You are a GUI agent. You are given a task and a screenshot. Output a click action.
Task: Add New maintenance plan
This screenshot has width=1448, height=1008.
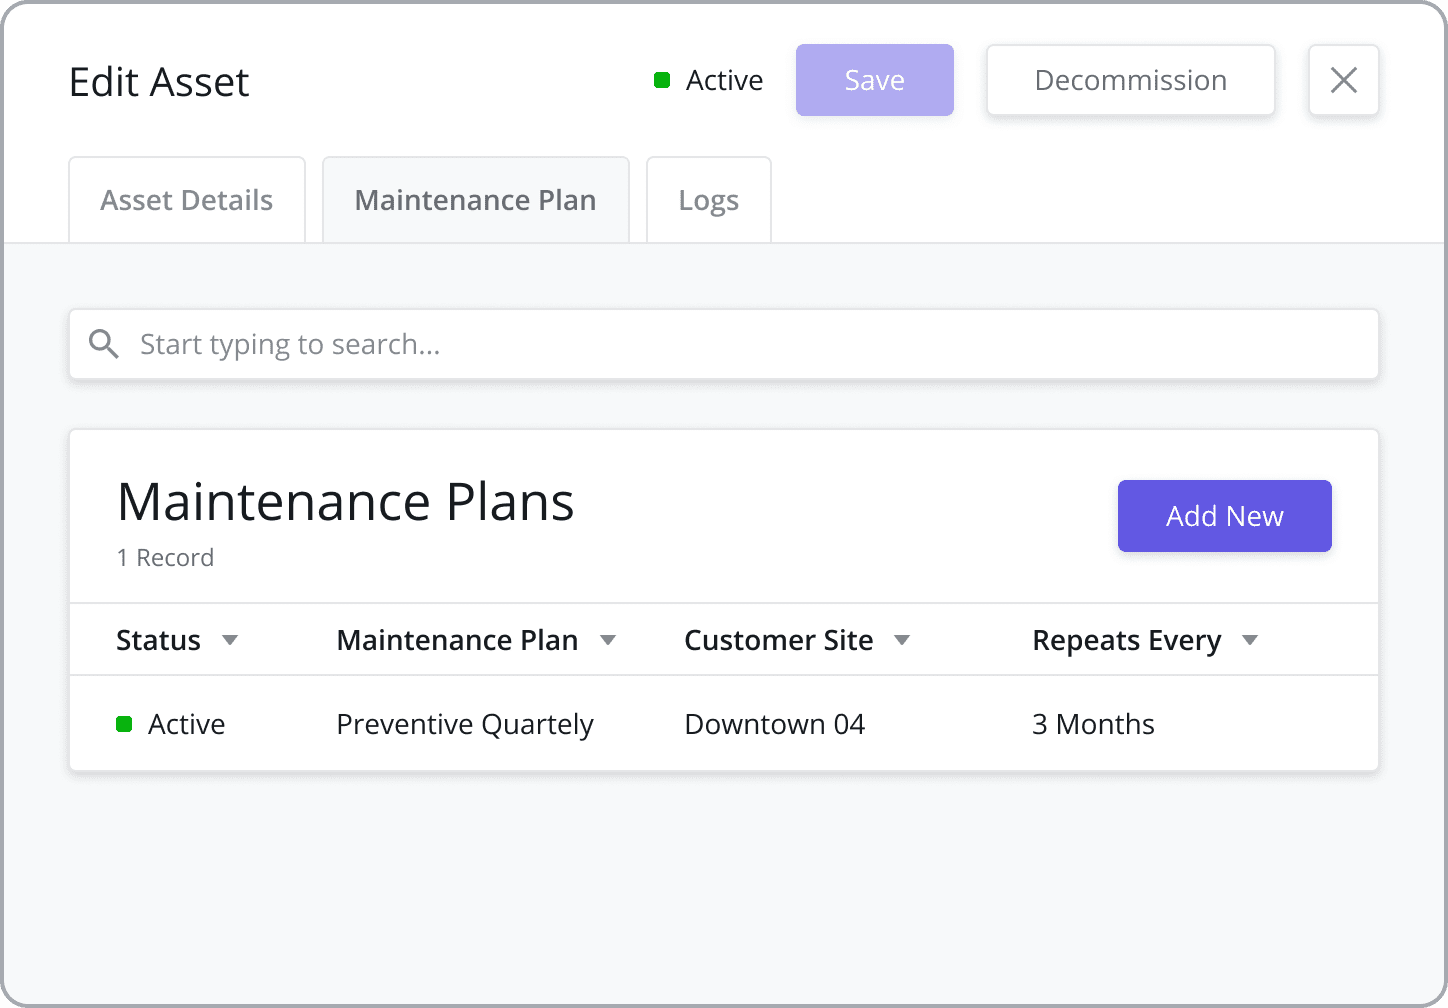tap(1225, 516)
